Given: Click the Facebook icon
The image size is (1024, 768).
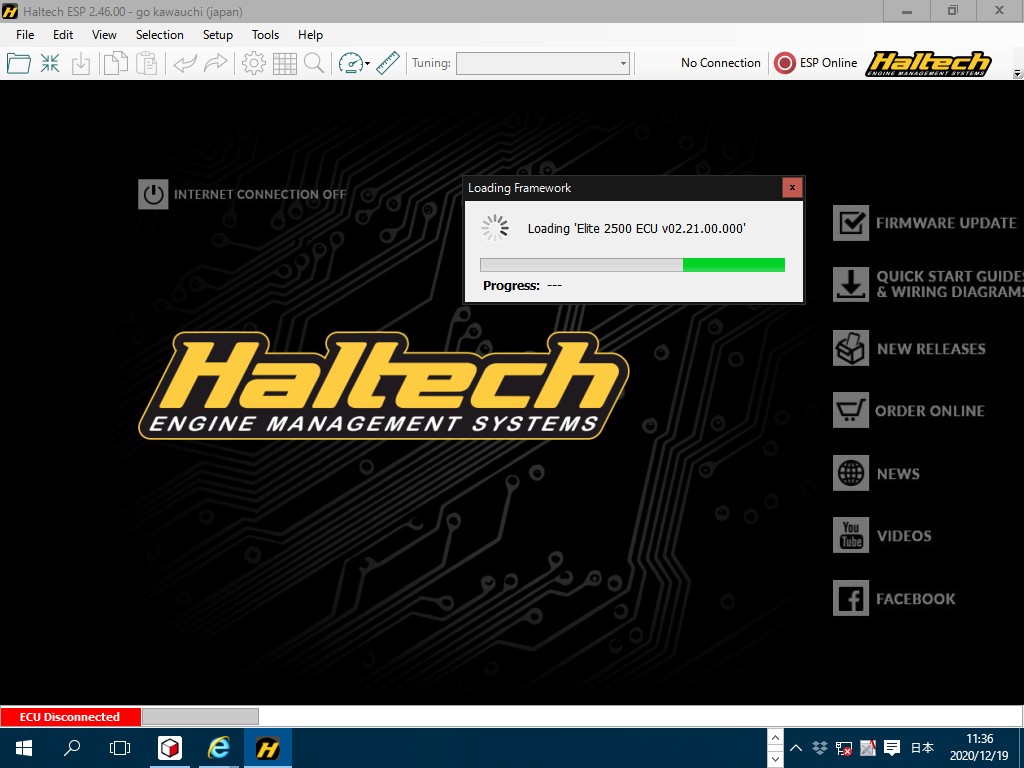Looking at the screenshot, I should coord(851,598).
